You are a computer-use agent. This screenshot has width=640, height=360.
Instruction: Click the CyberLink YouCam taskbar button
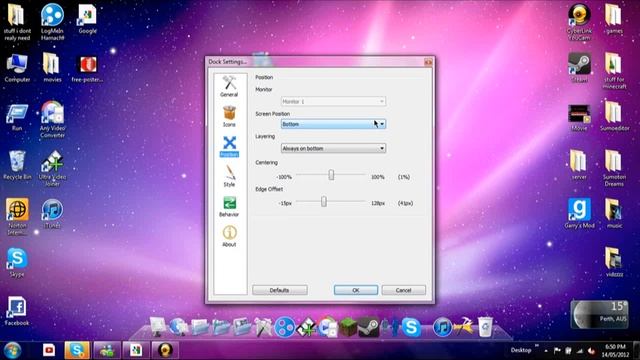click(165, 350)
